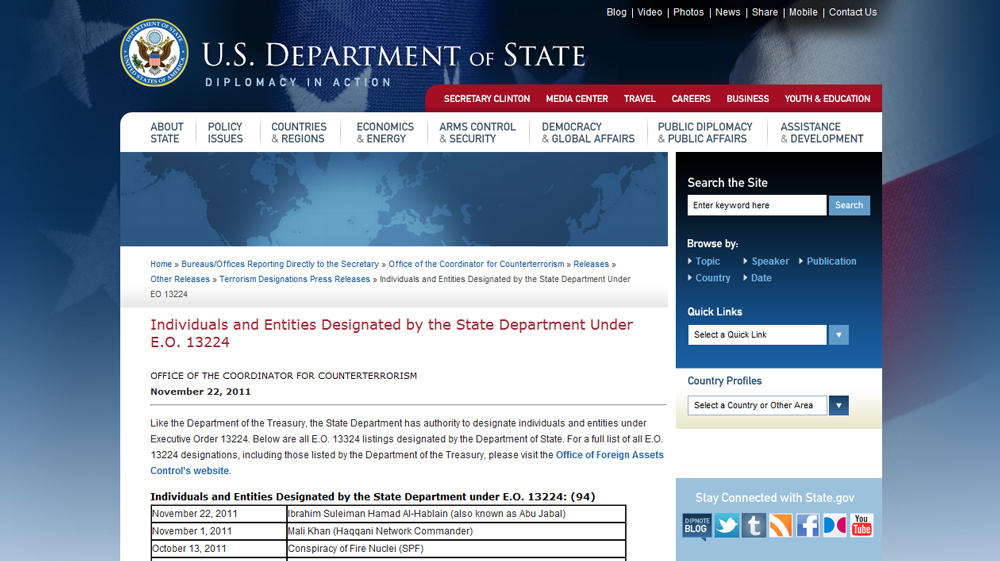Select the Arms Control & Security menu

point(477,133)
